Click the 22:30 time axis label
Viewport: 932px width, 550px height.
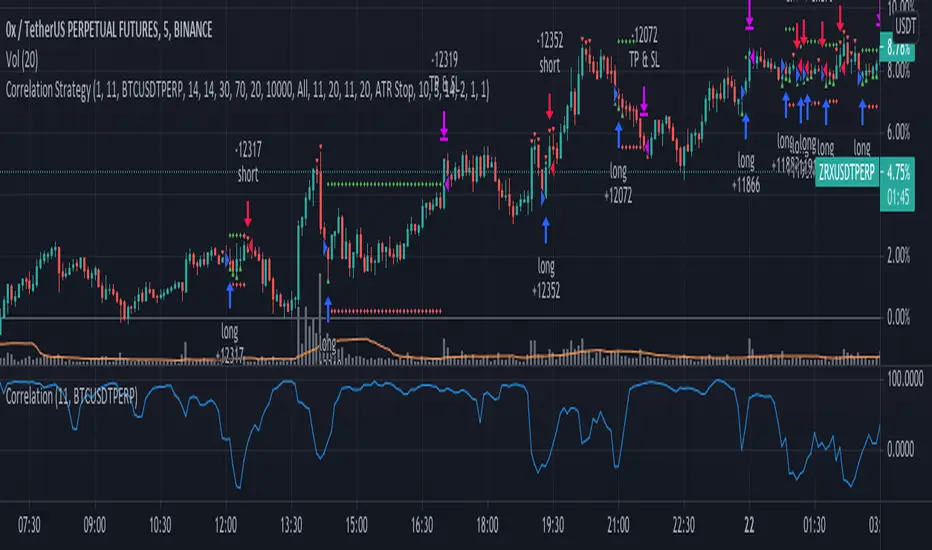(684, 526)
